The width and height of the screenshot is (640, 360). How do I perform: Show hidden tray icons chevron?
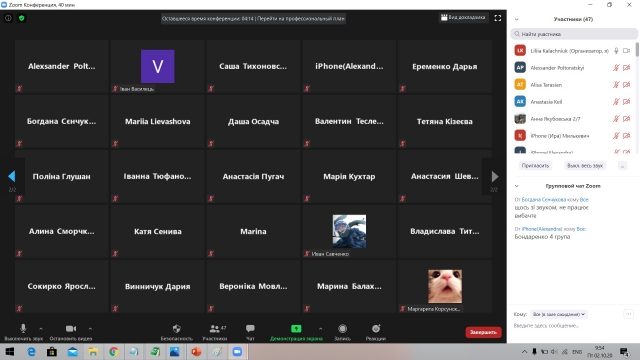coord(524,351)
